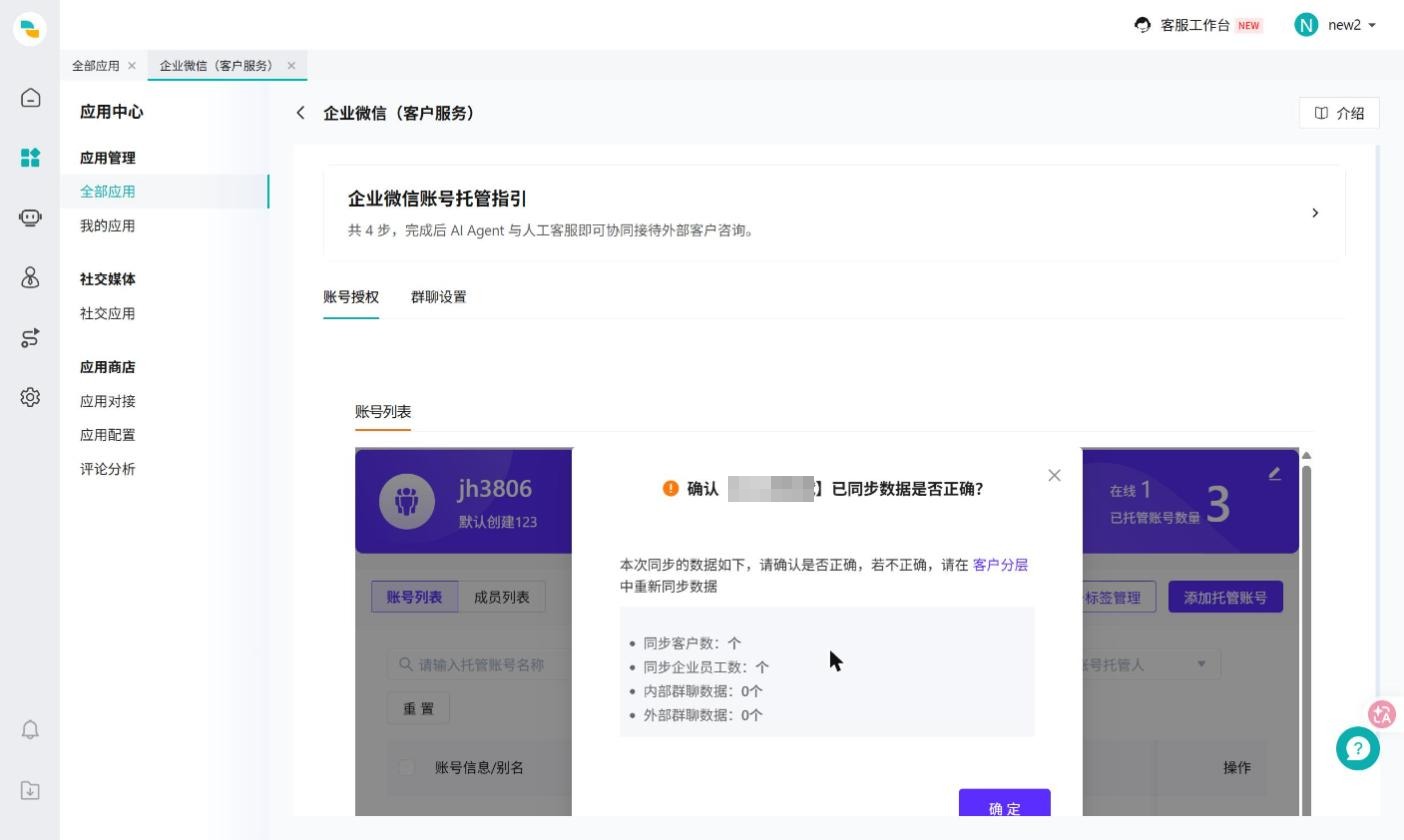Click the headset icon for 客服工作台
Viewport: 1404px width, 840px height.
tap(1143, 25)
